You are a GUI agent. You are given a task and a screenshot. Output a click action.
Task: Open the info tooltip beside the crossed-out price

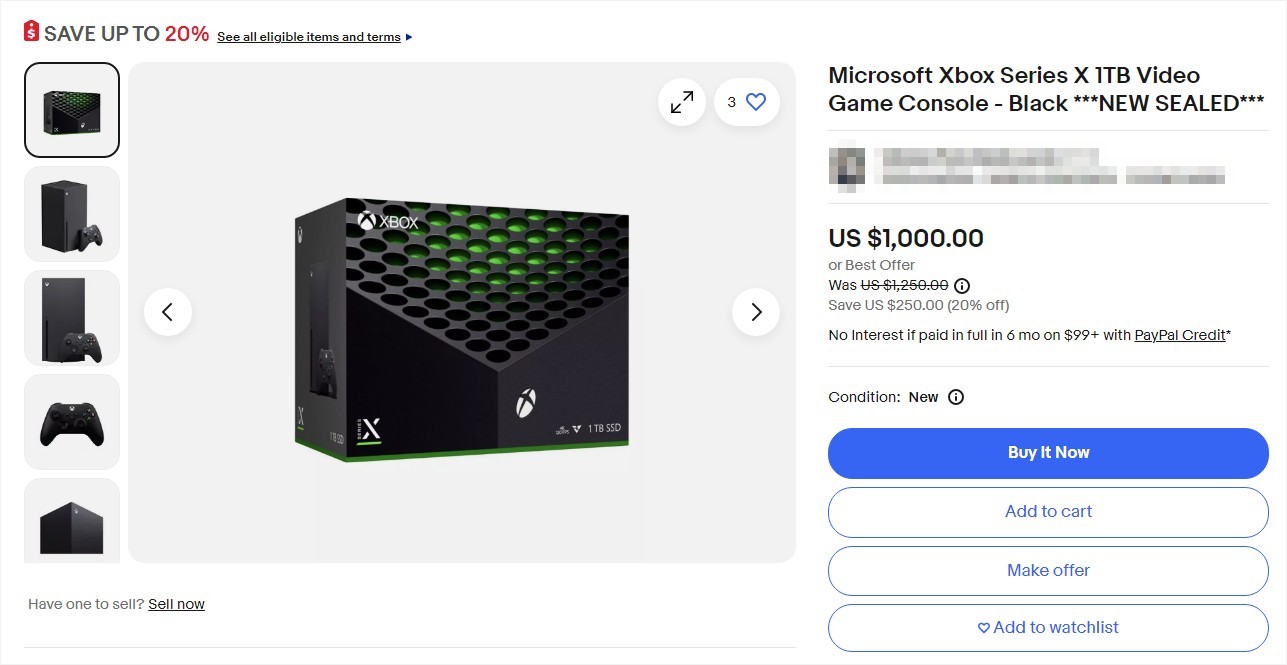(x=961, y=285)
